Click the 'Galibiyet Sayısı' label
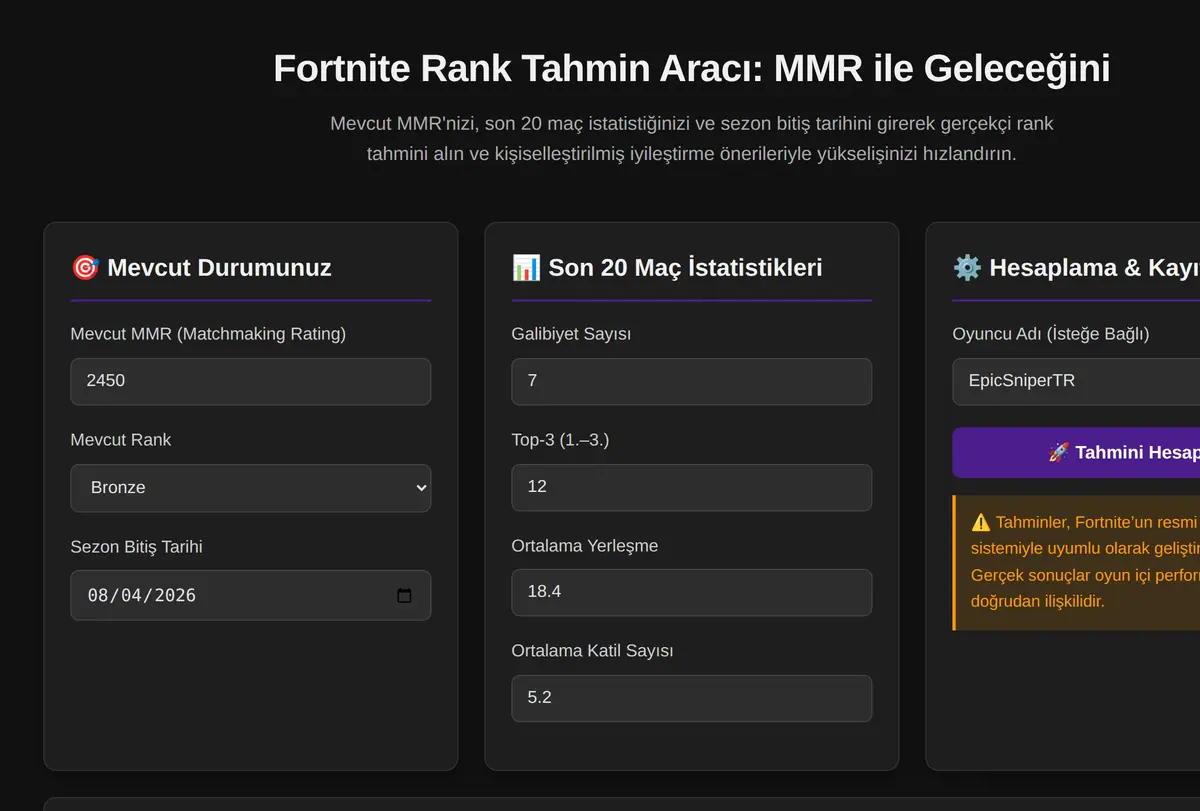Screen dimensions: 1200x811 [x=571, y=334]
